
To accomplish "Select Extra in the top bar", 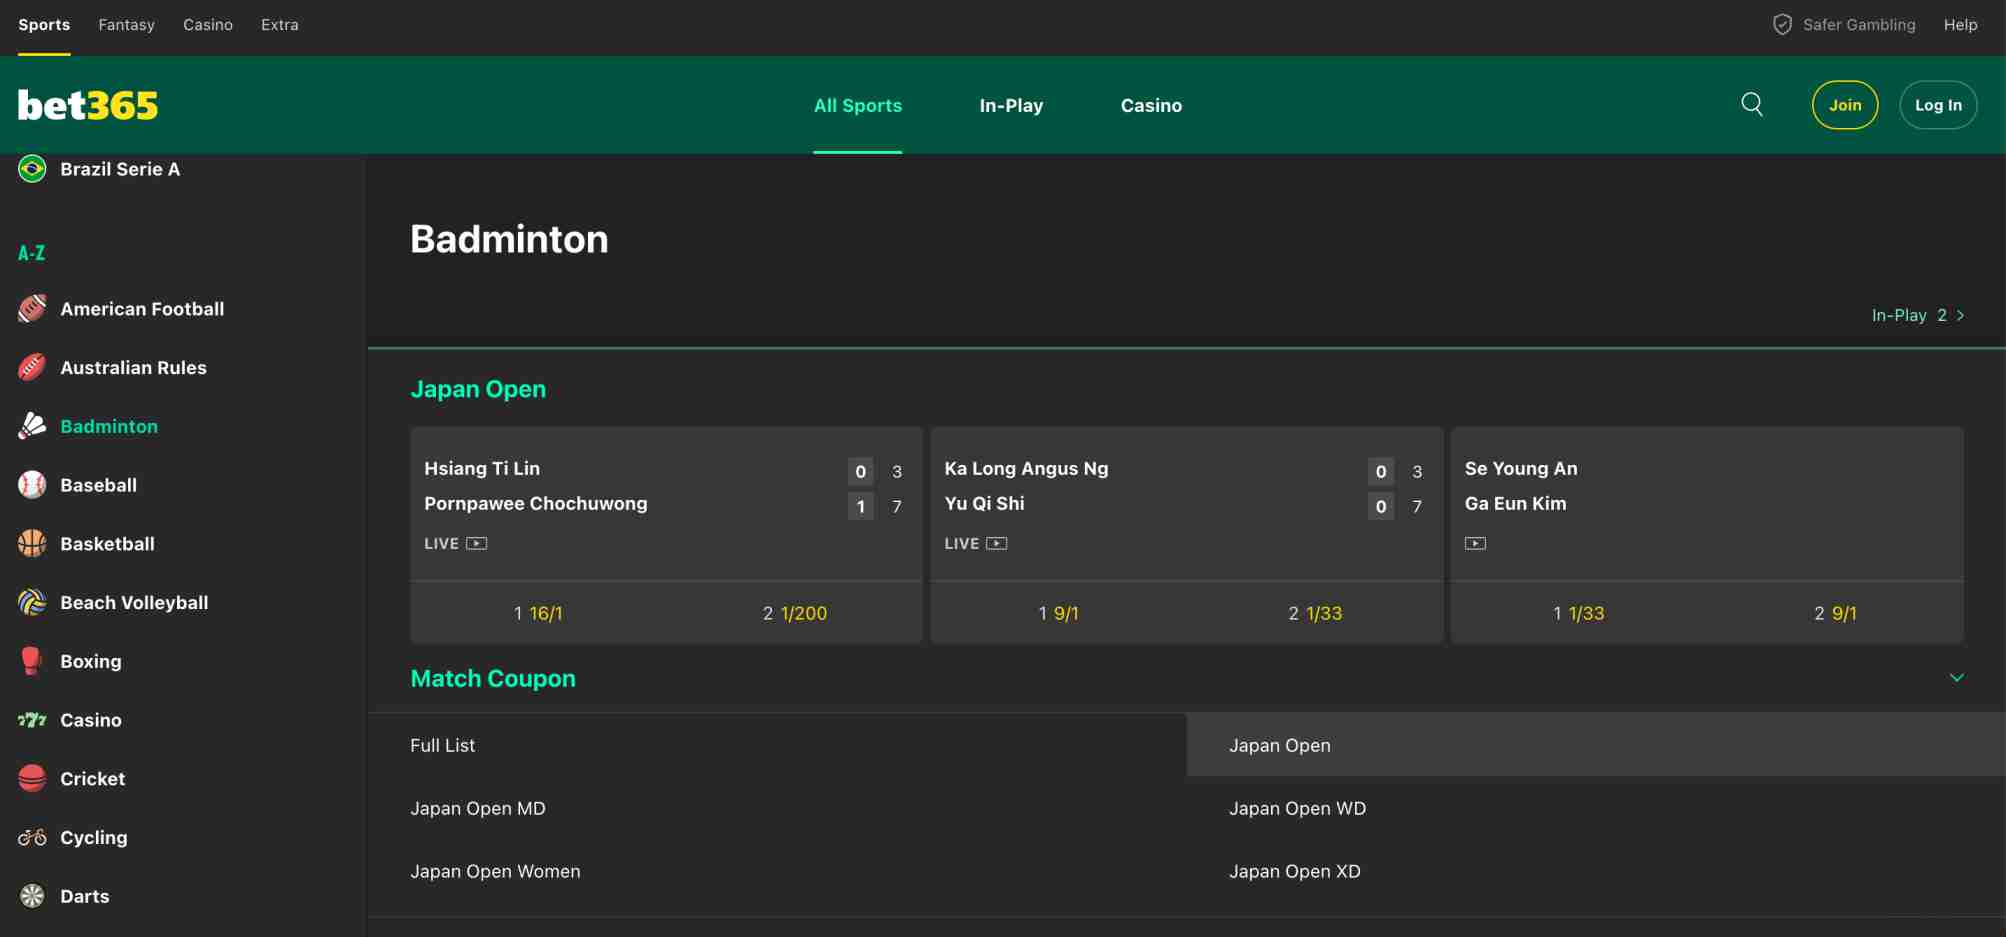I will tap(280, 25).
